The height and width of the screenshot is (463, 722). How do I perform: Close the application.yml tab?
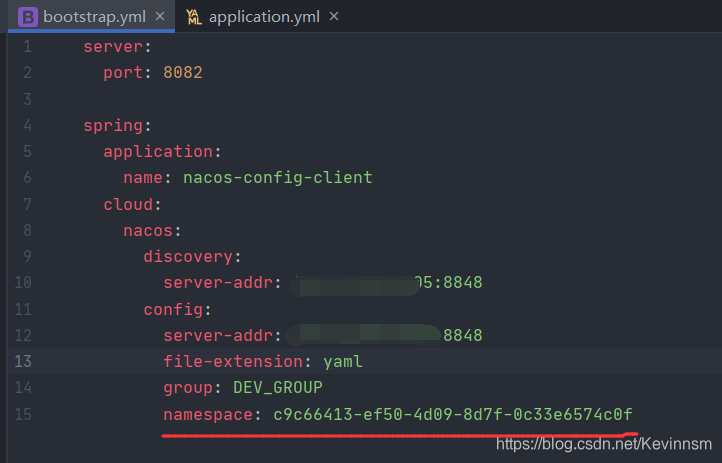coord(334,17)
